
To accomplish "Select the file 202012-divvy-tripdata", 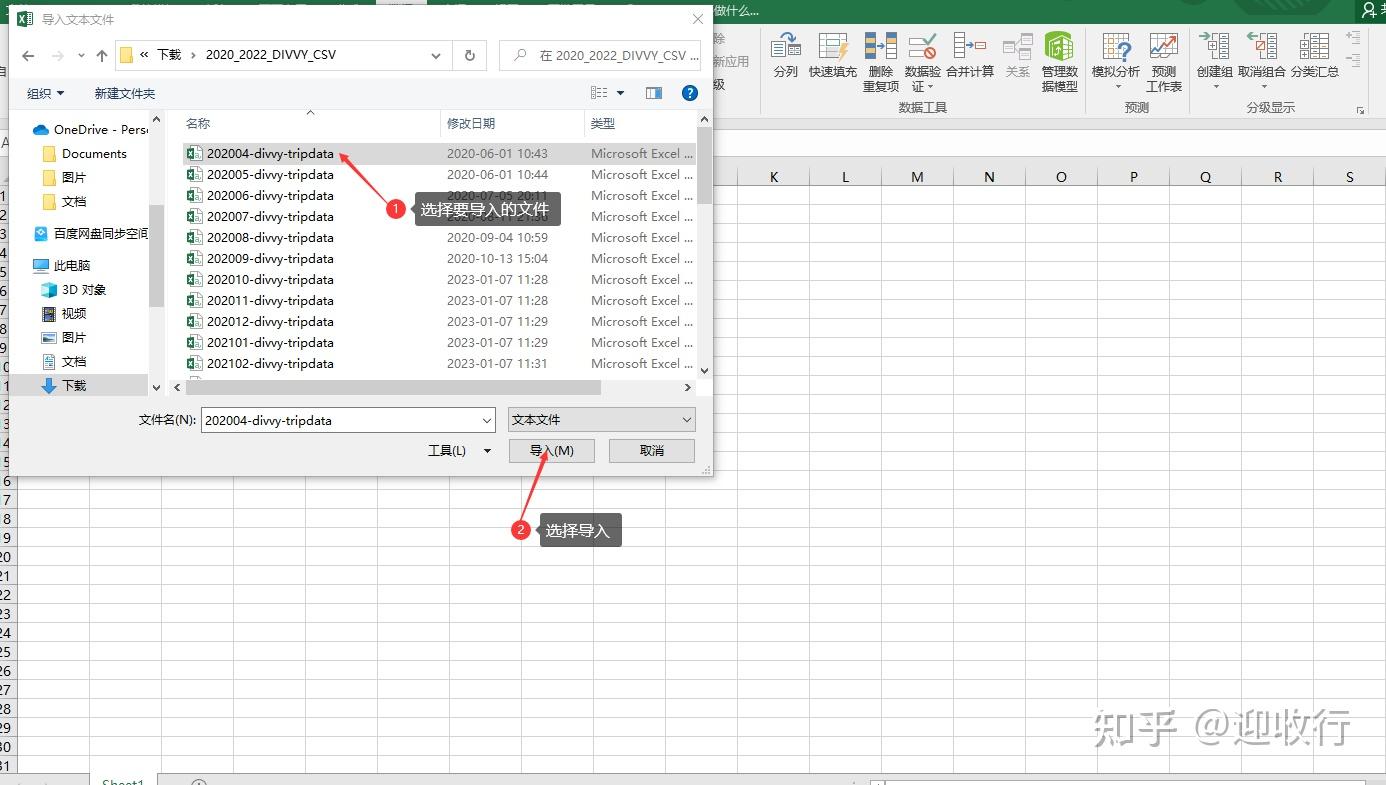I will click(x=270, y=322).
